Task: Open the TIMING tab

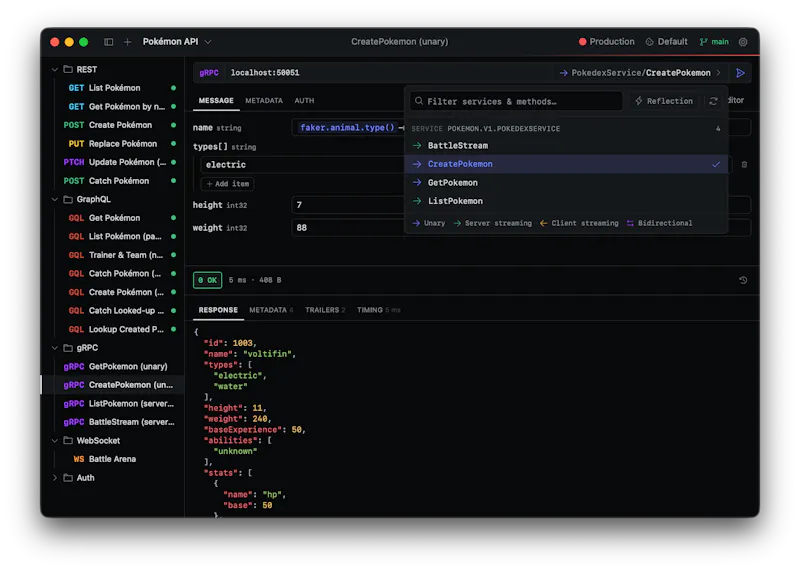Action: (379, 310)
